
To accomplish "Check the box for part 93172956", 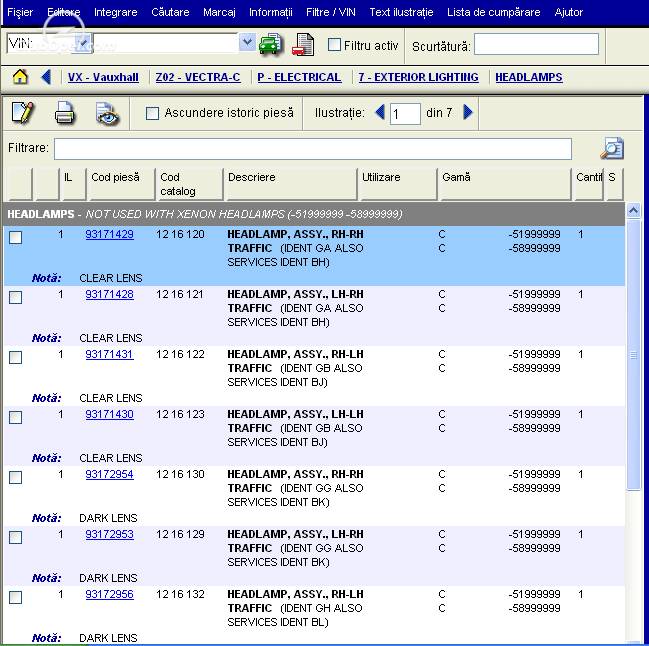I will pos(16,598).
